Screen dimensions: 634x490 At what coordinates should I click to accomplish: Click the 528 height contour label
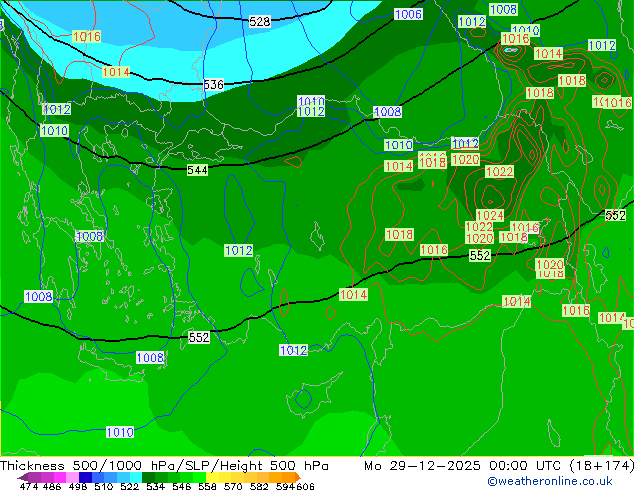(x=260, y=21)
